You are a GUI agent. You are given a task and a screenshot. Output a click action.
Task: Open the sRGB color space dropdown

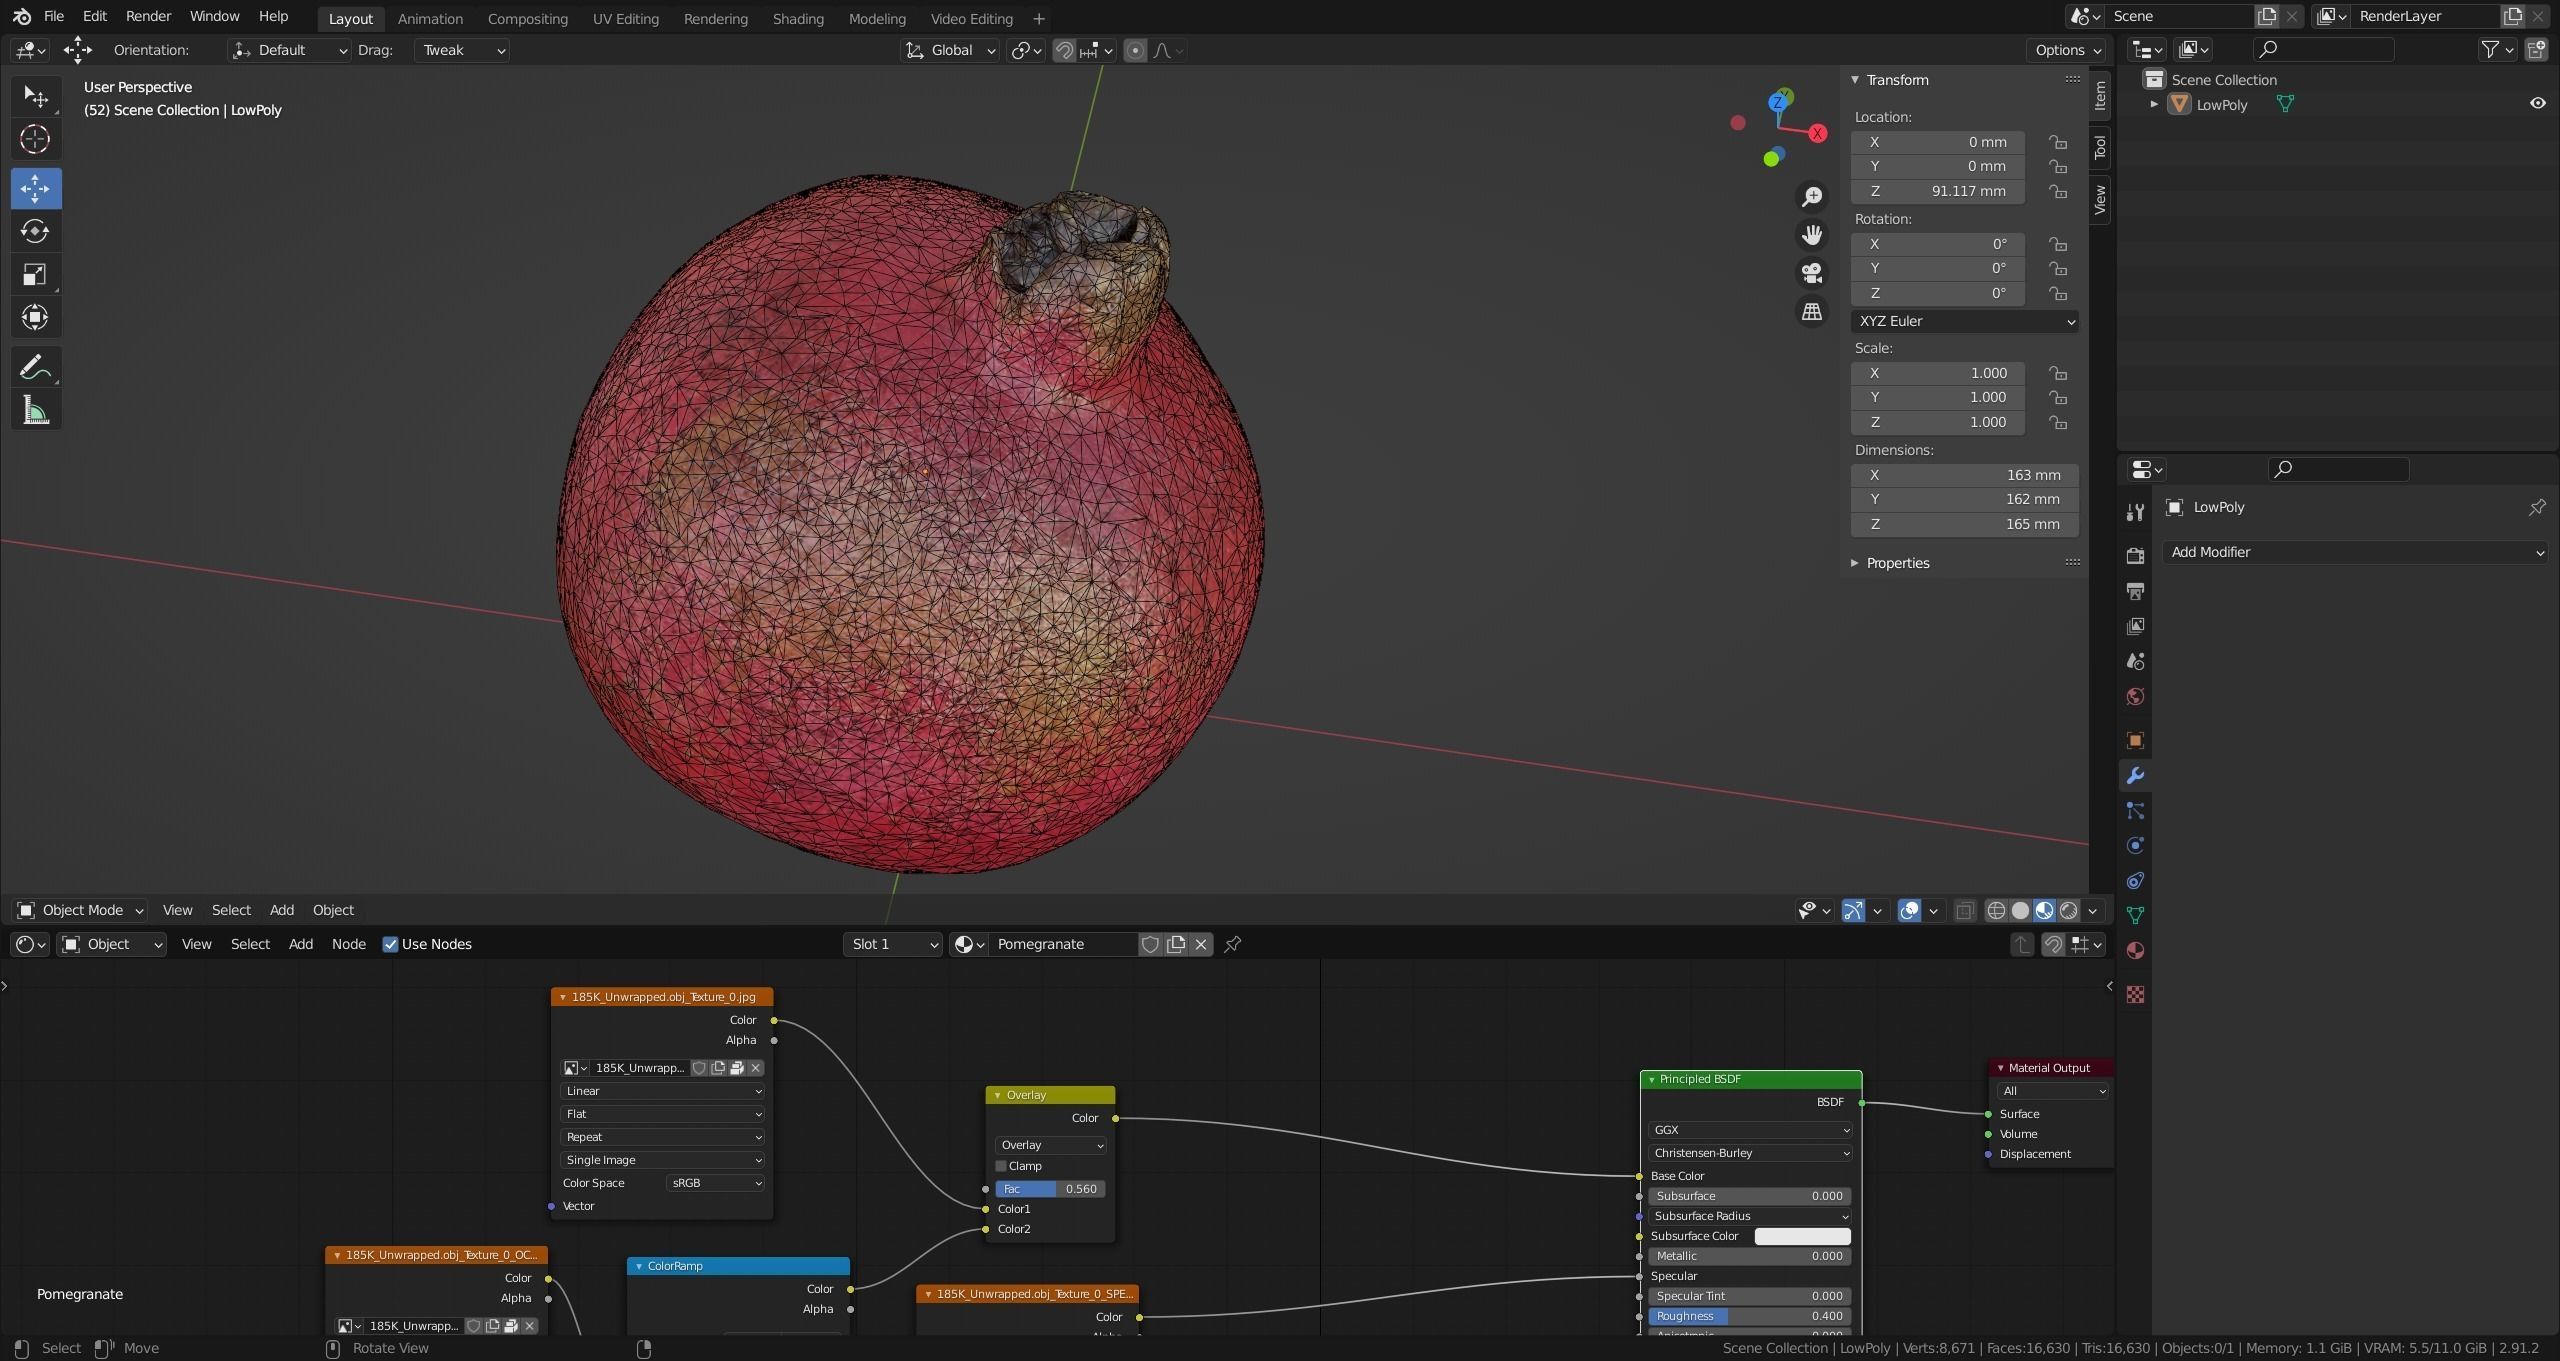(x=716, y=1183)
